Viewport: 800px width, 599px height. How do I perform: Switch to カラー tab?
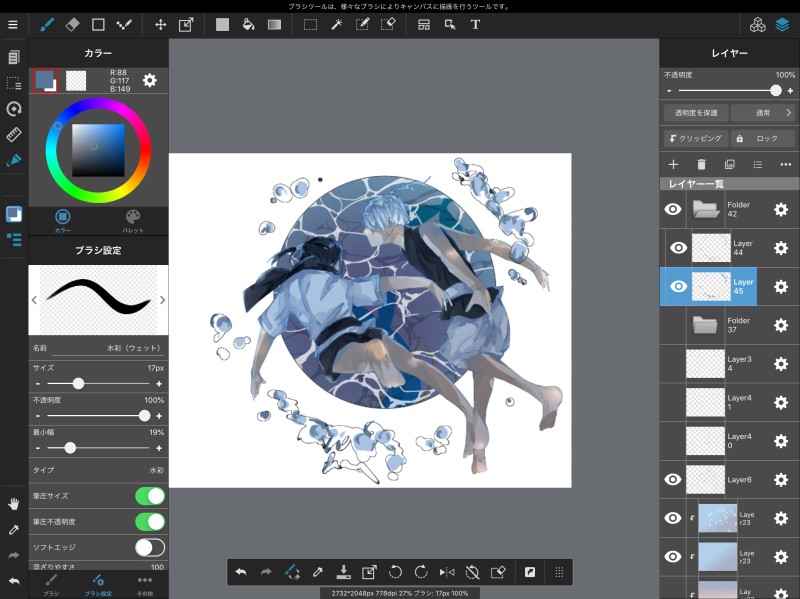click(x=63, y=221)
